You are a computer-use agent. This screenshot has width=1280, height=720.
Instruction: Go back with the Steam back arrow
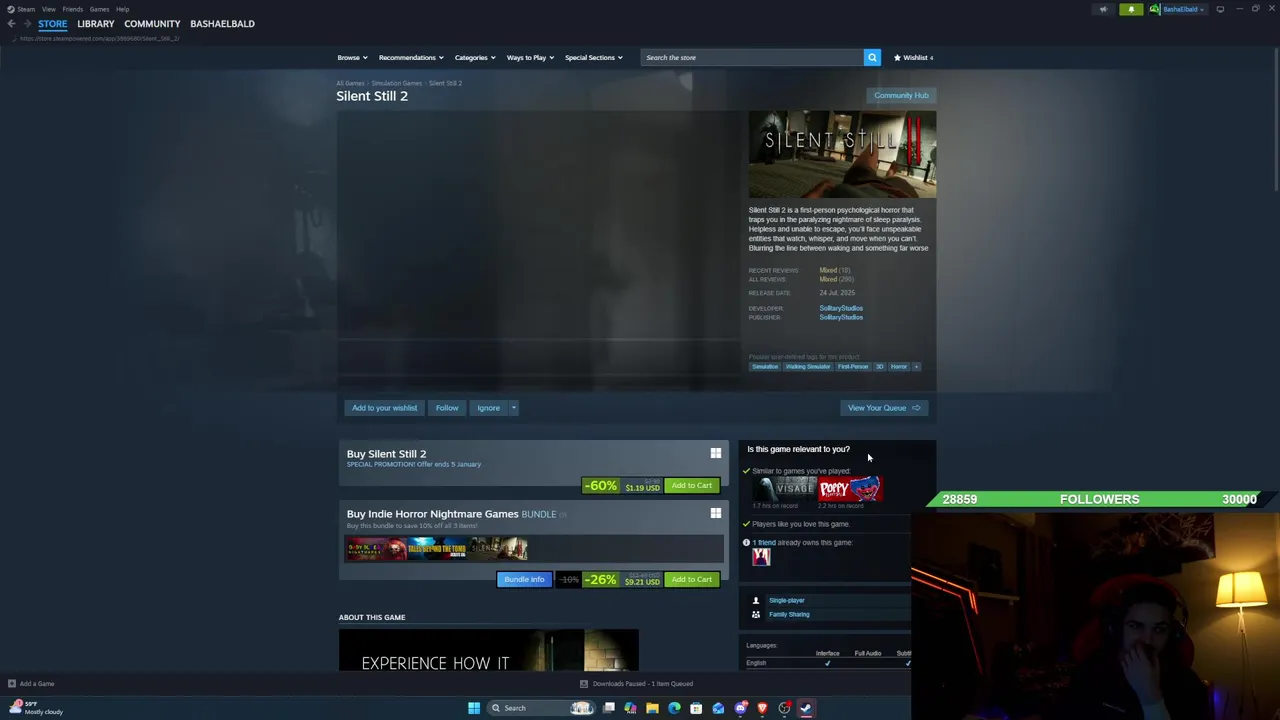click(x=11, y=23)
